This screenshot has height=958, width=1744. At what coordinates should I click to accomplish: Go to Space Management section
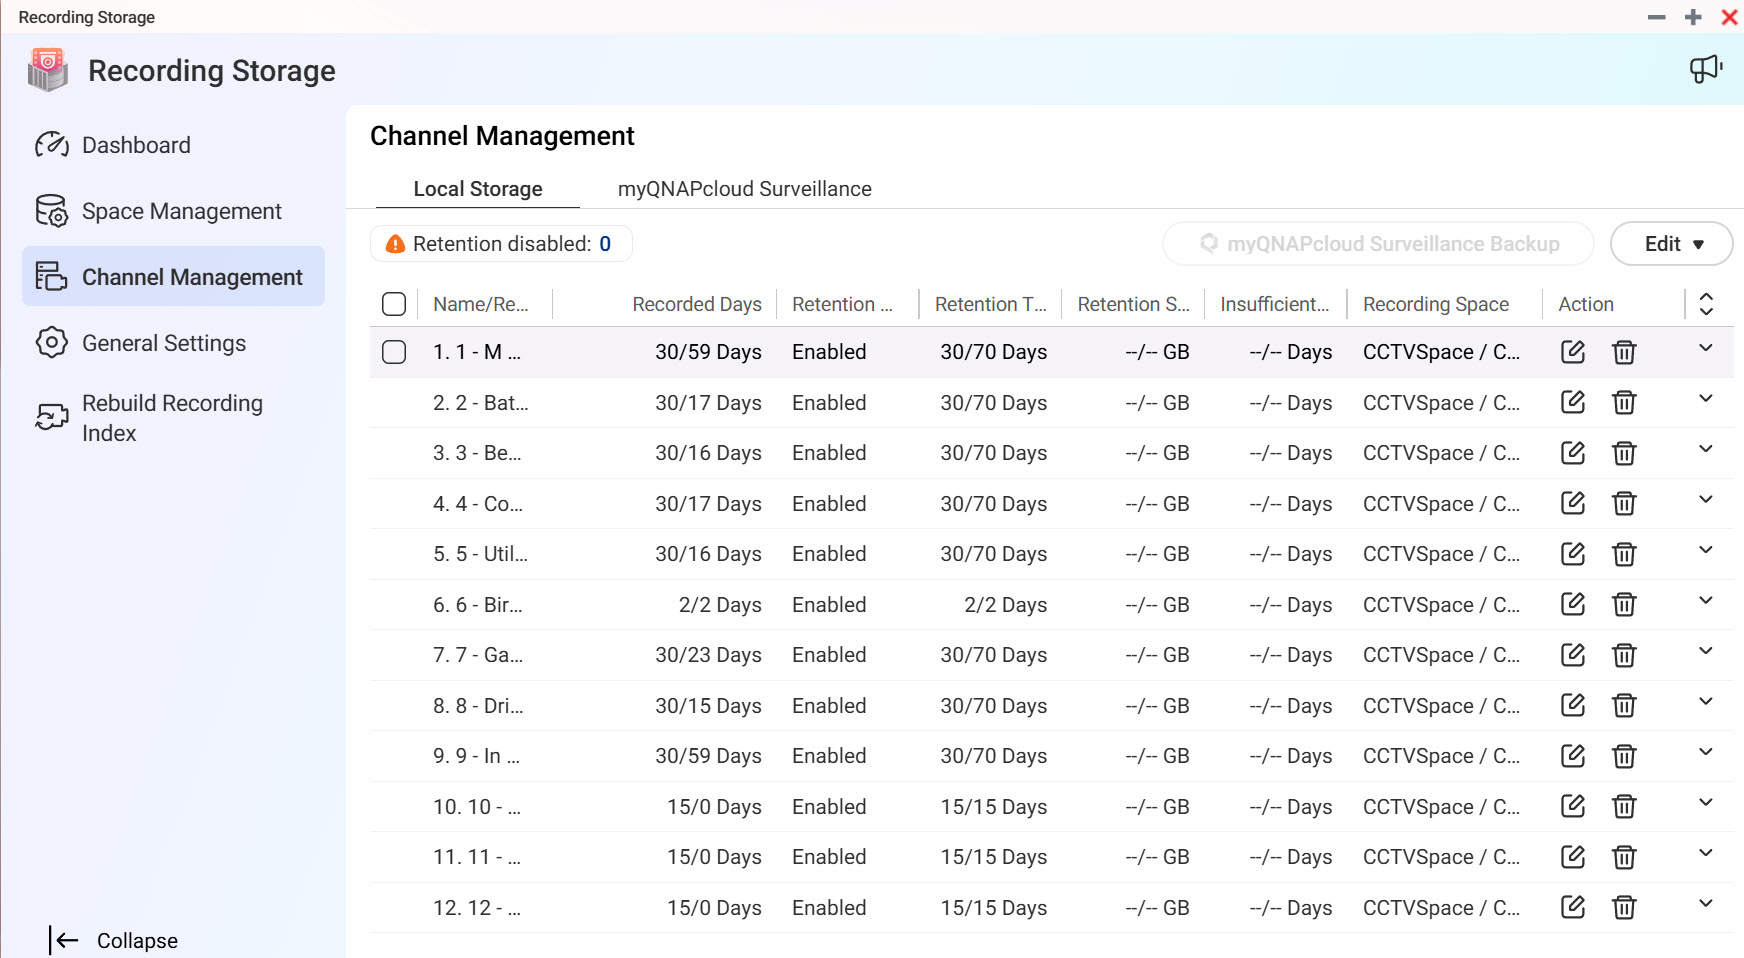pyautogui.click(x=174, y=211)
